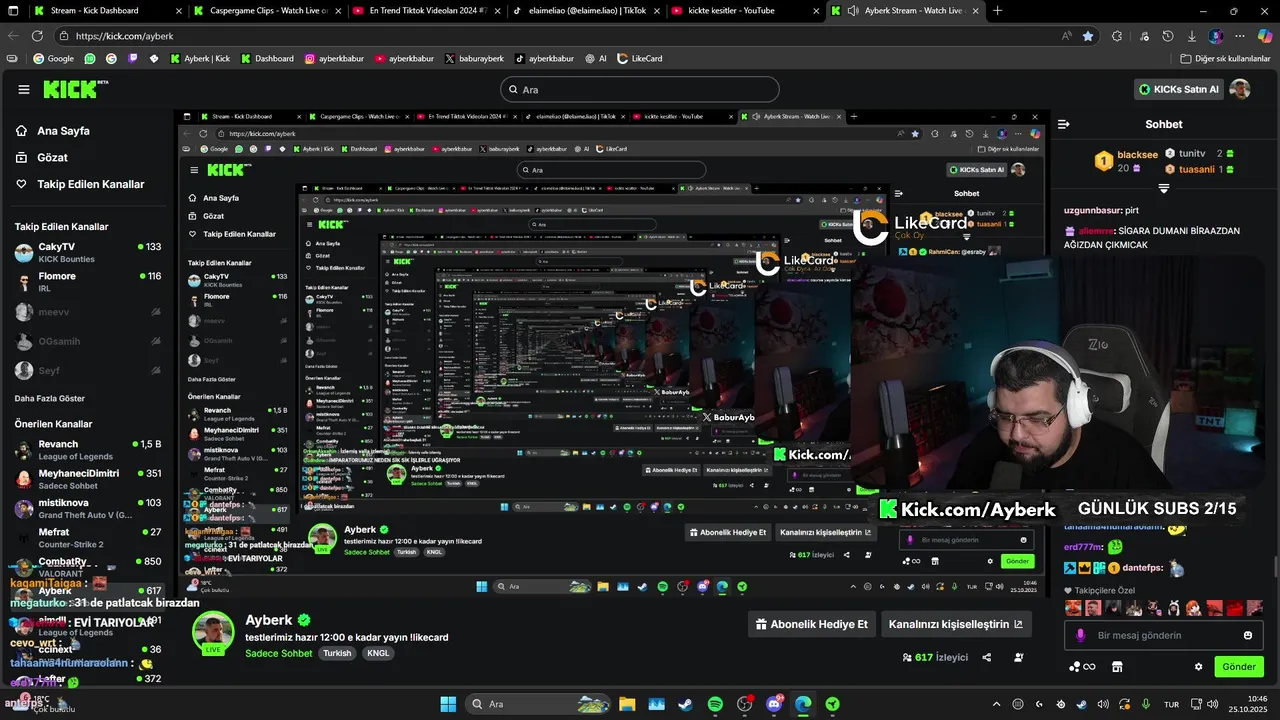Open the emoji picker in chat
The image size is (1280, 720).
(x=1248, y=635)
